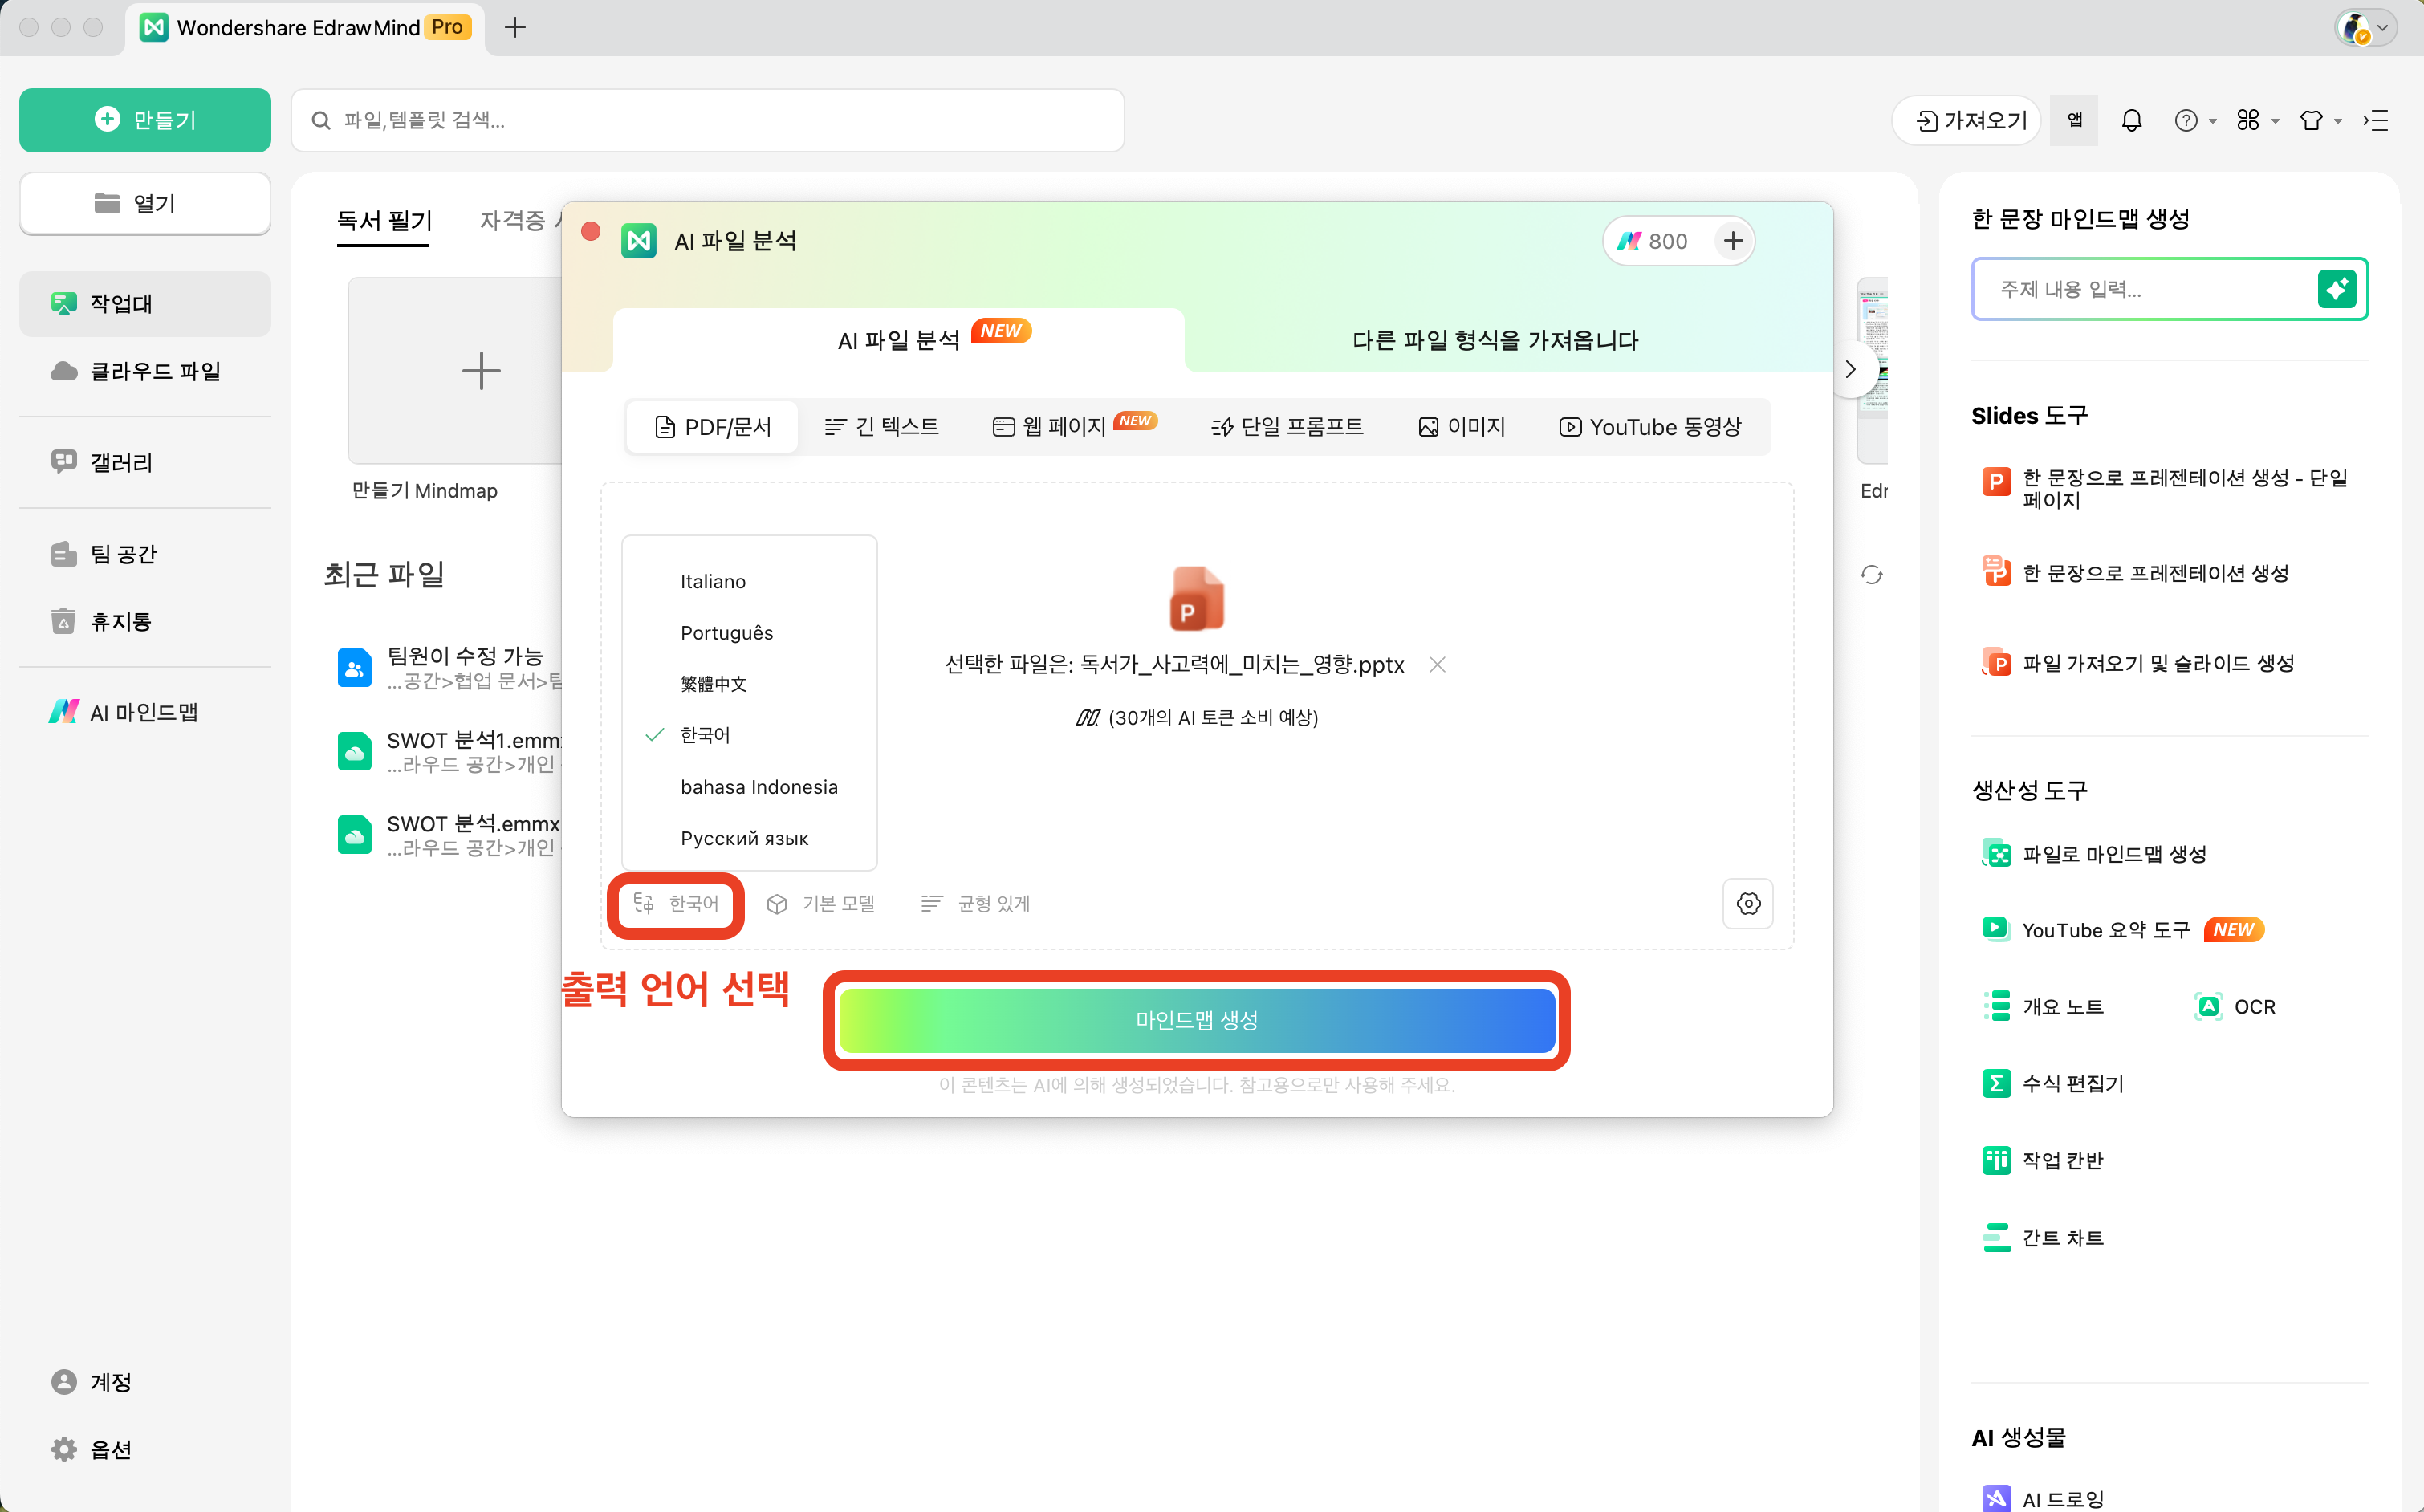Add AI tokens with the plus button
This screenshot has width=2424, height=1512.
click(x=1733, y=241)
